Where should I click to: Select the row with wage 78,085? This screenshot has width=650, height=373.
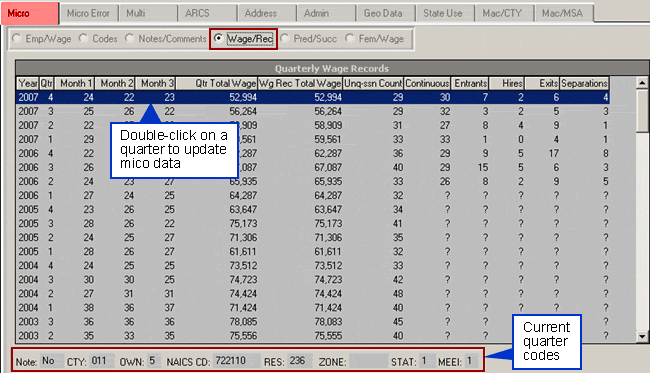313,322
